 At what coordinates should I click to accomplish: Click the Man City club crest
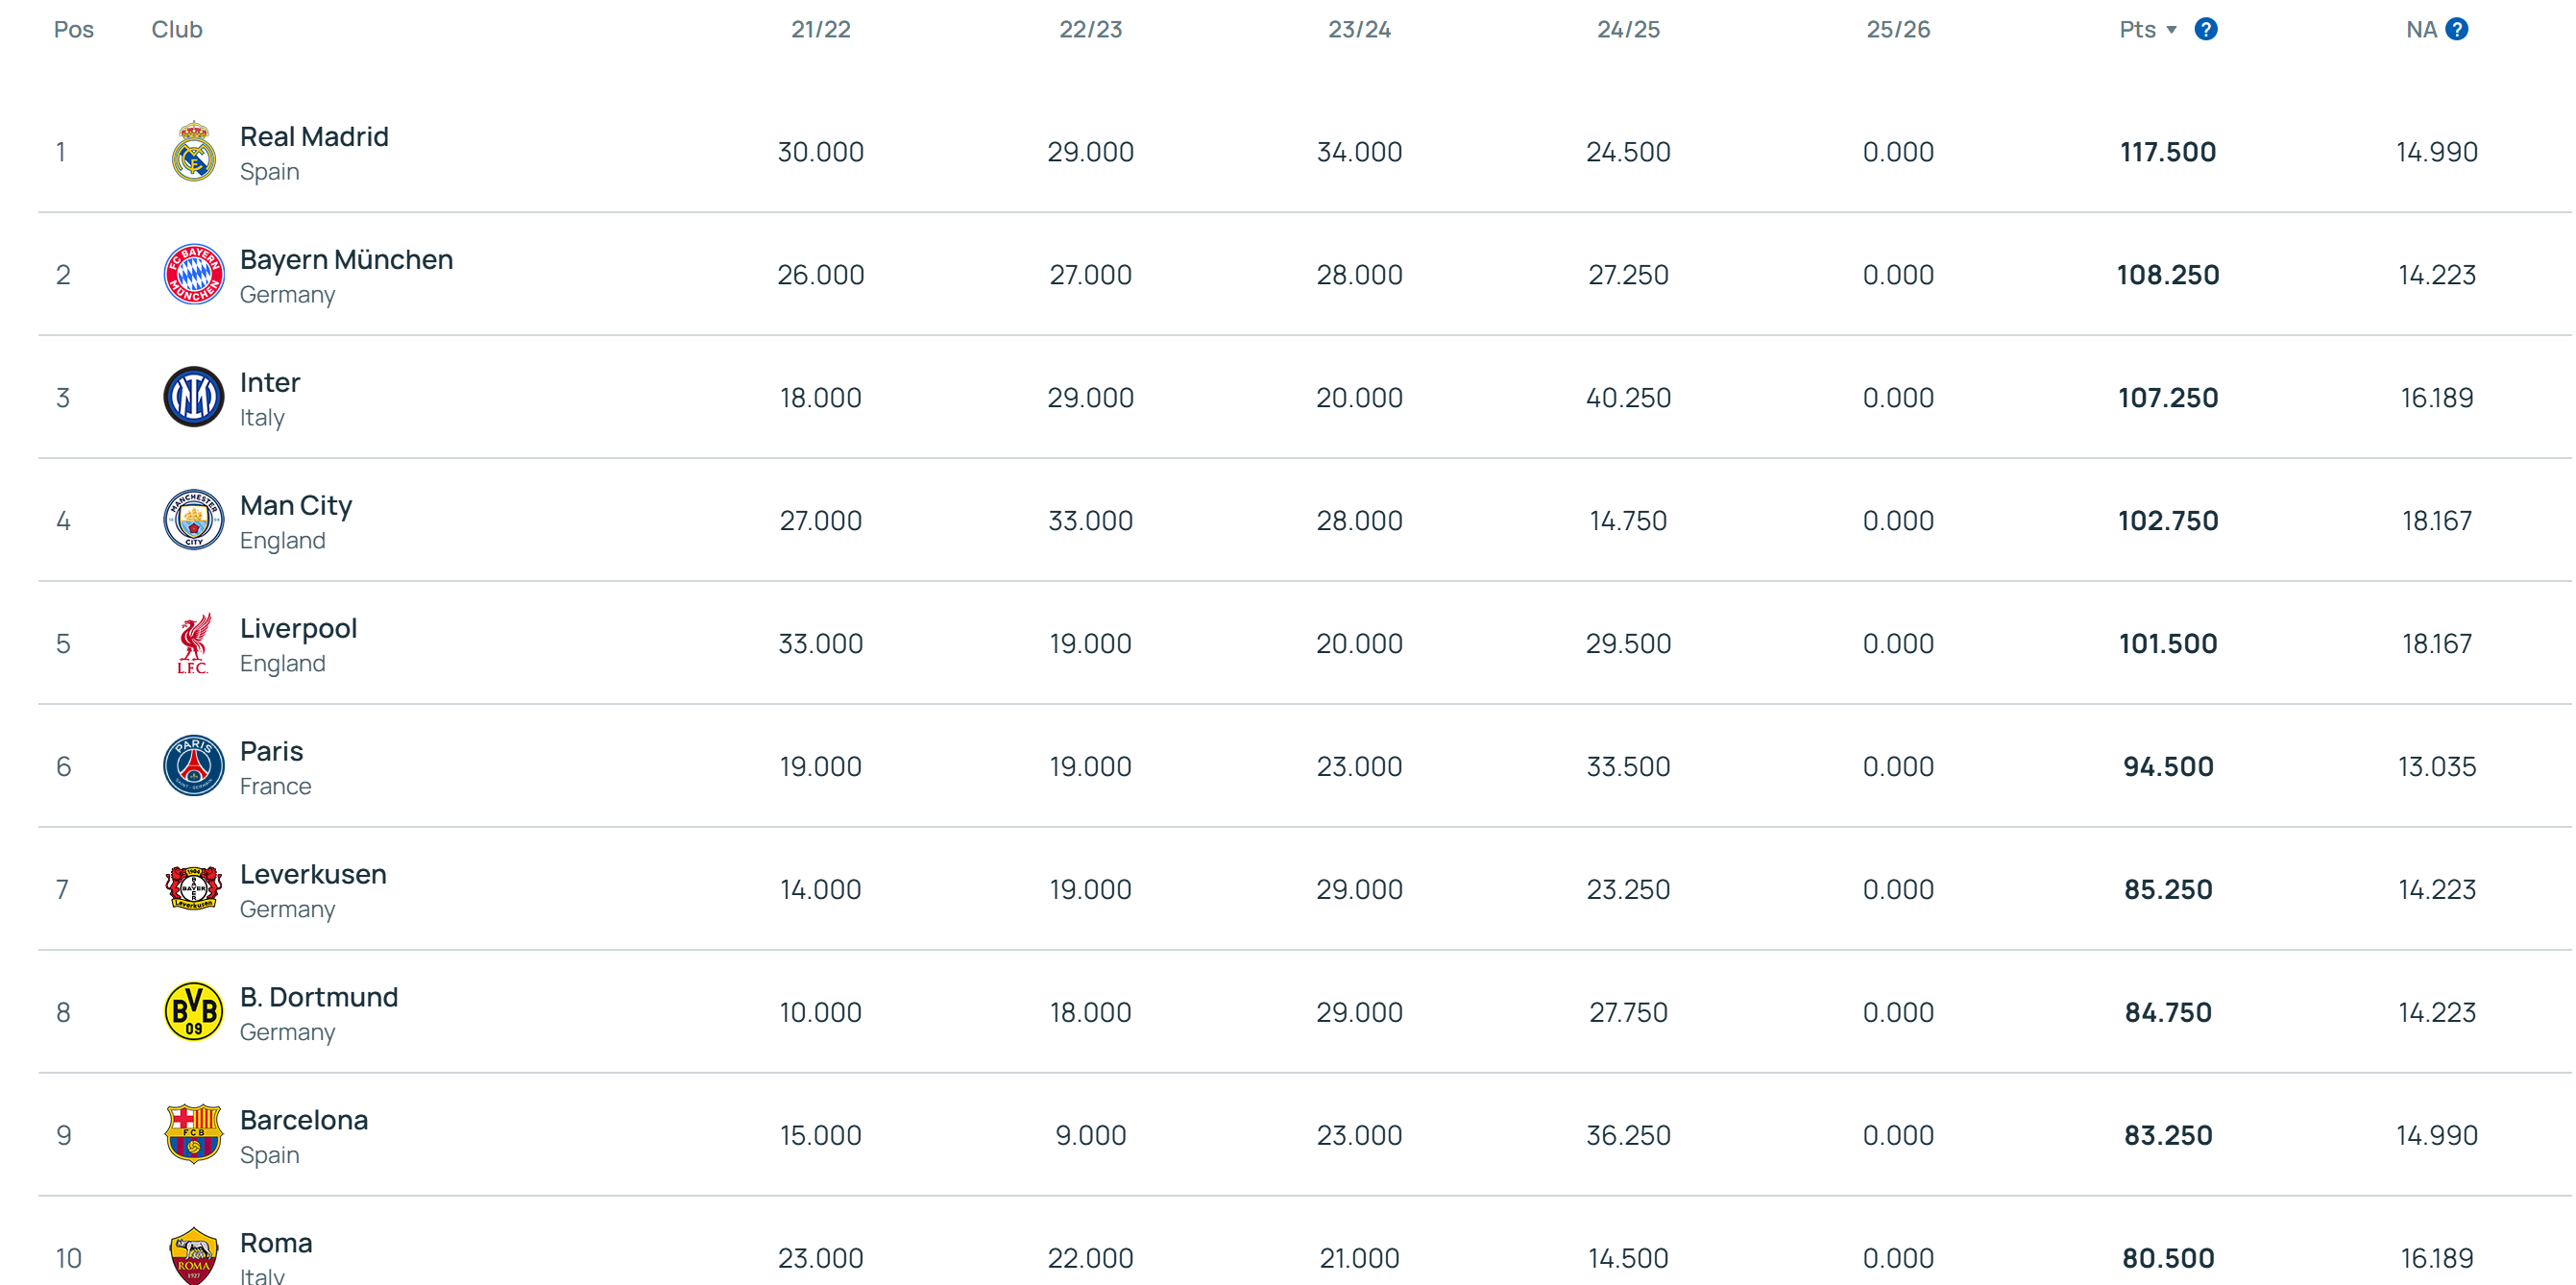tap(193, 520)
